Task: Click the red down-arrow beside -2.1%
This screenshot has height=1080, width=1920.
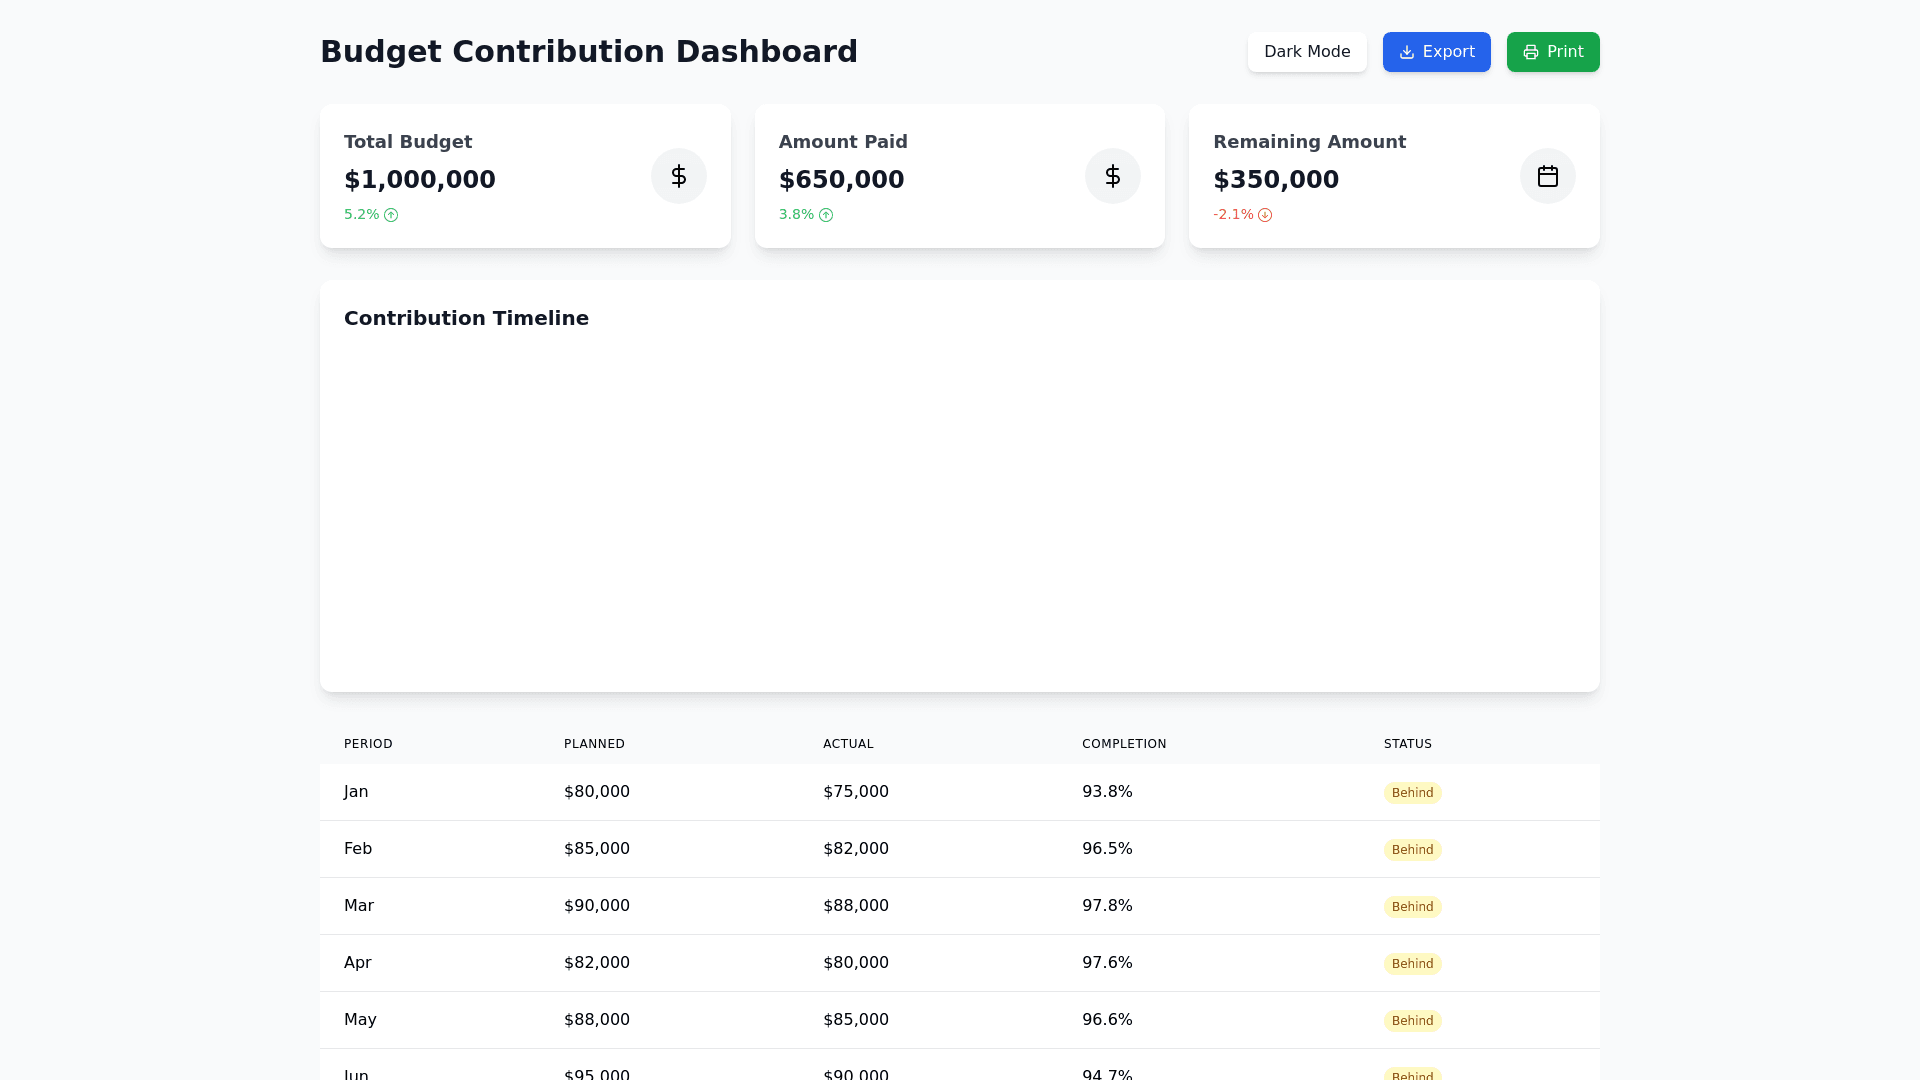Action: (1265, 215)
